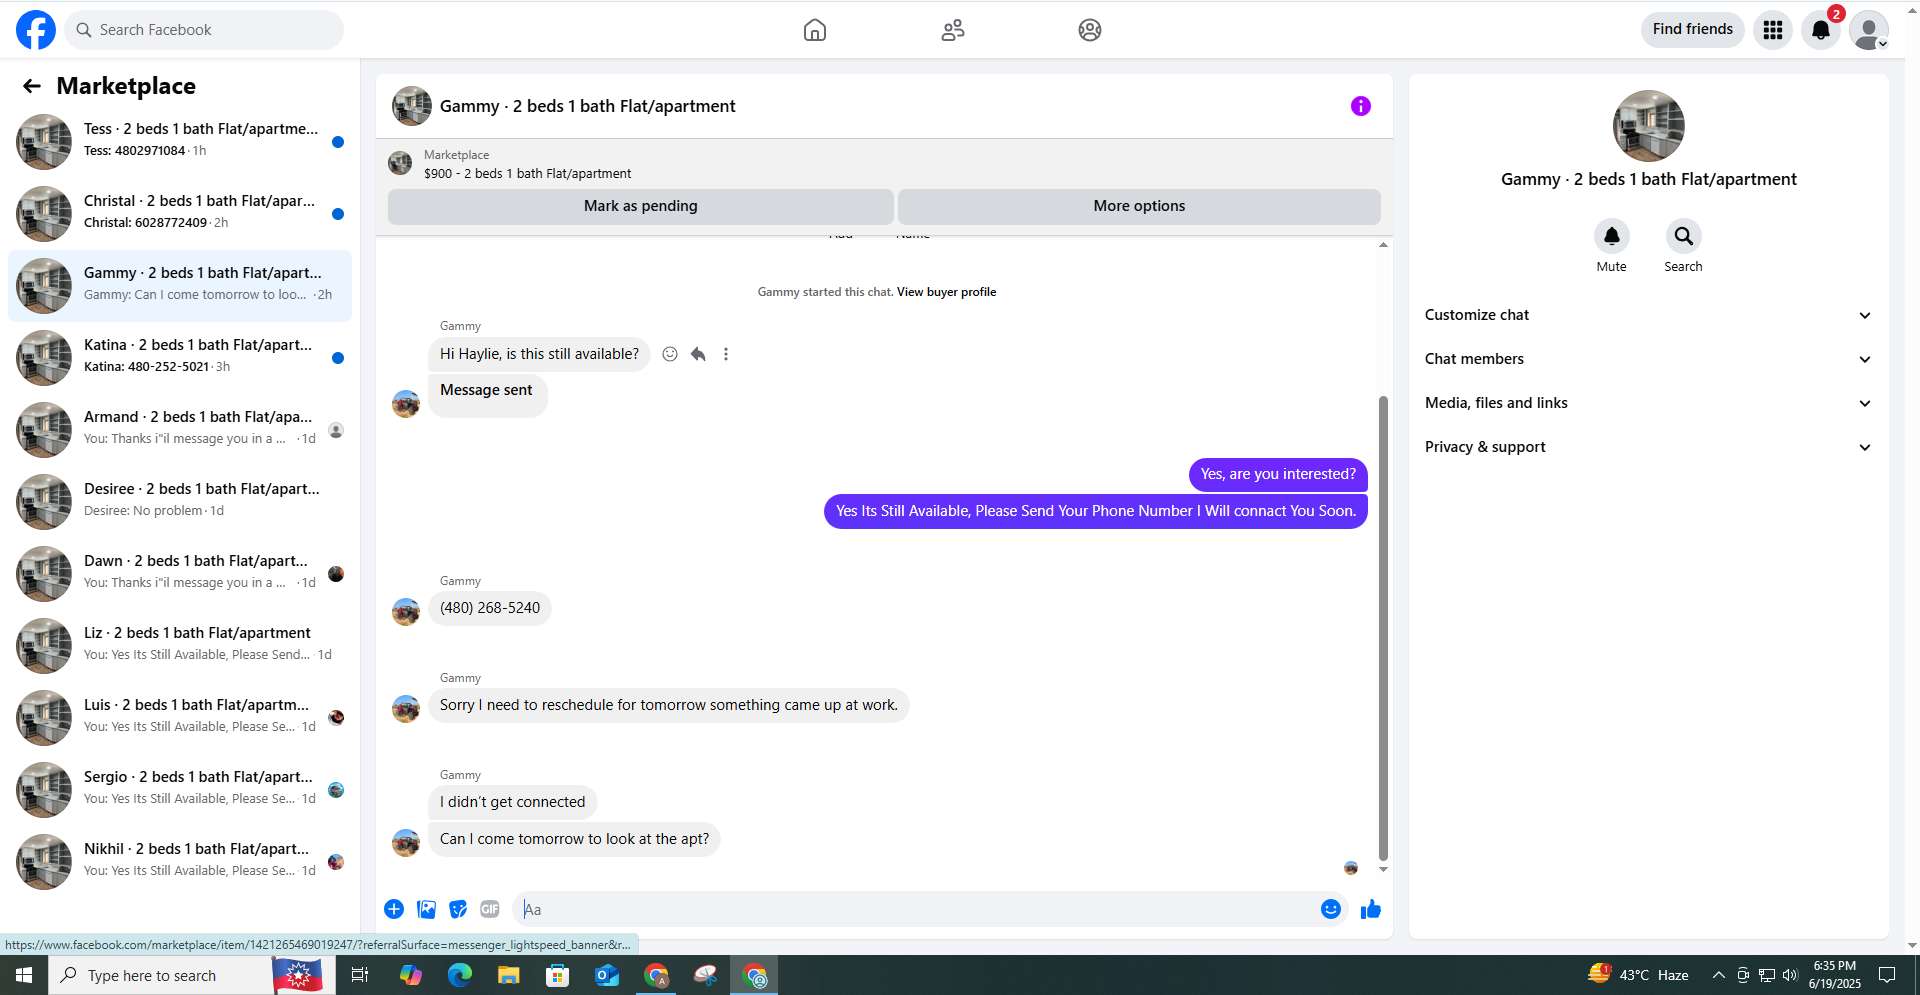The image size is (1920, 995).
Task: Send a thumbs up like
Action: pos(1371,909)
